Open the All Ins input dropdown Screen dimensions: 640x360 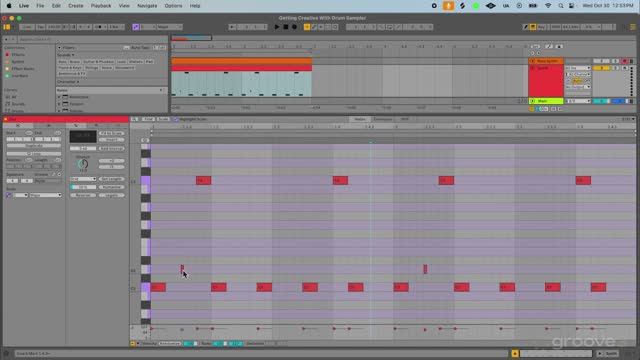pyautogui.click(x=578, y=68)
